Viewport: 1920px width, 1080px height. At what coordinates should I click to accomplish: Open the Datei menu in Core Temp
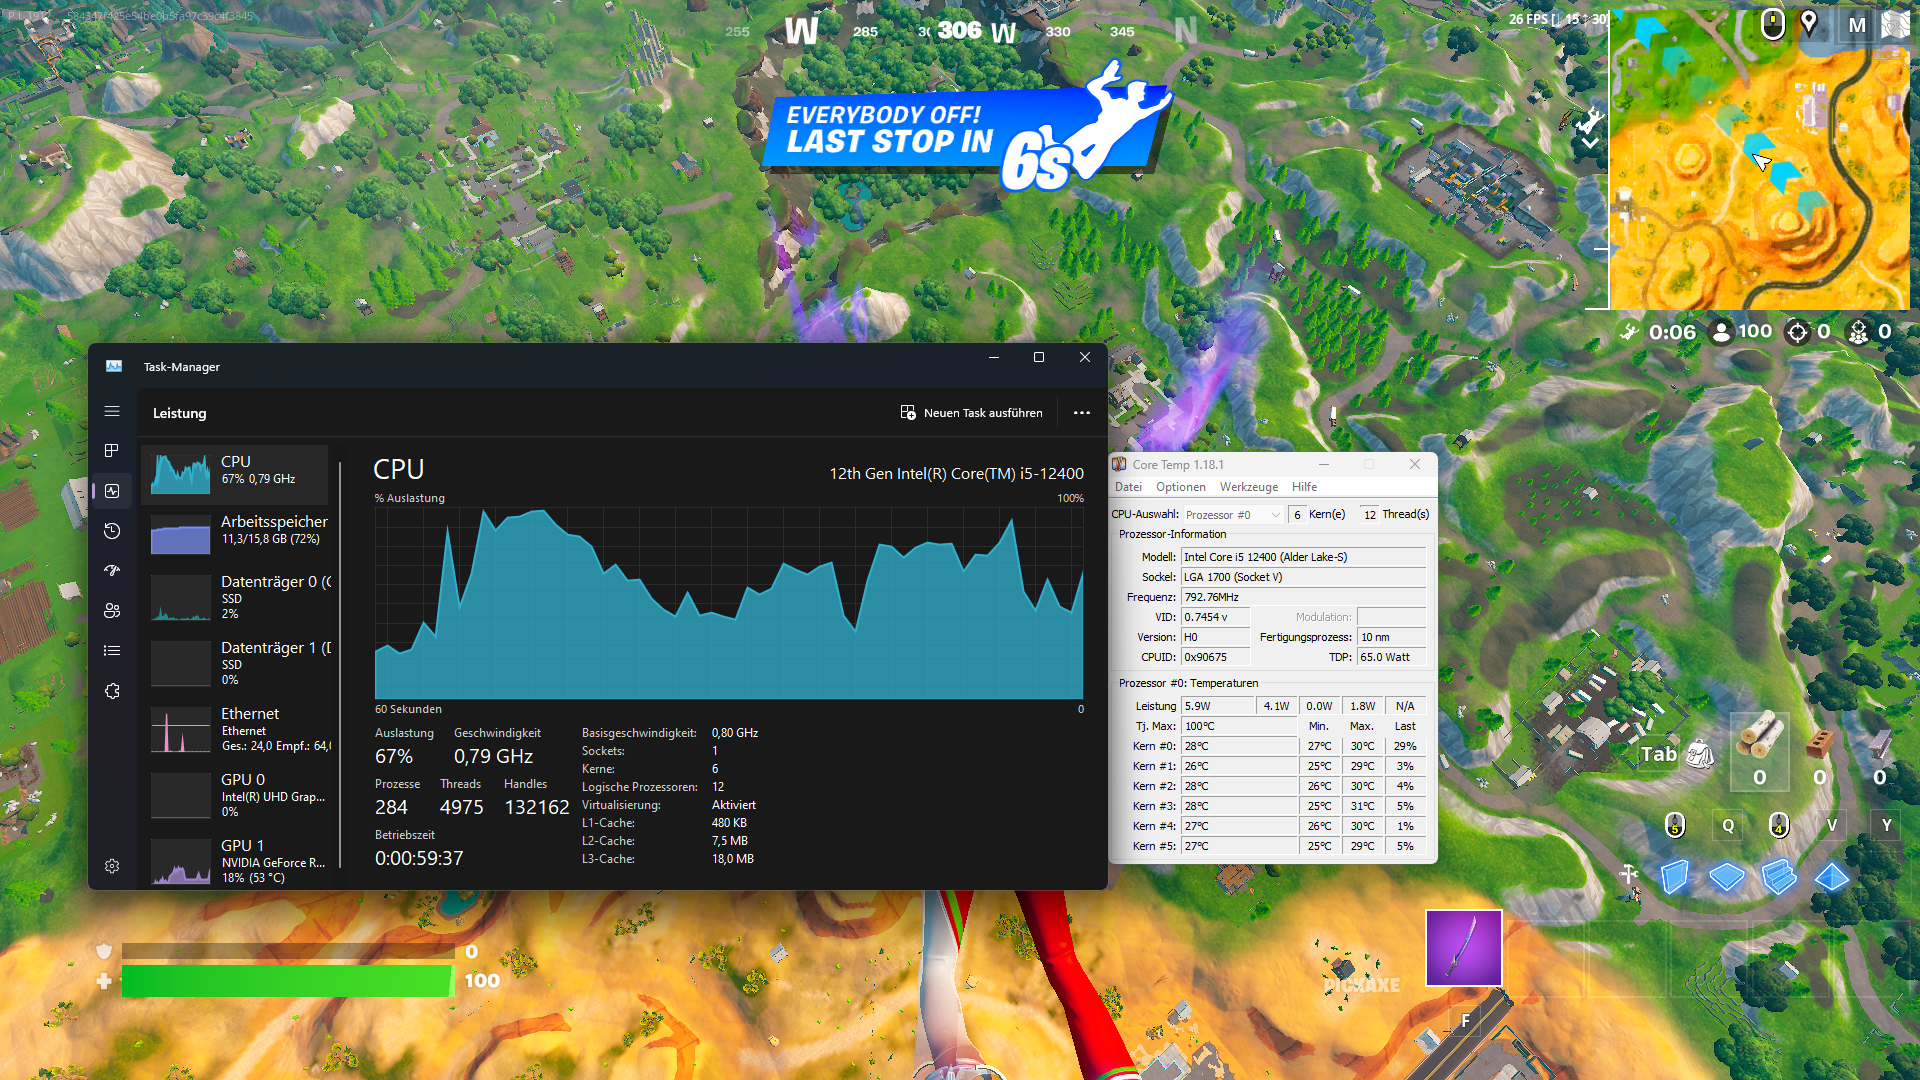pyautogui.click(x=1128, y=487)
